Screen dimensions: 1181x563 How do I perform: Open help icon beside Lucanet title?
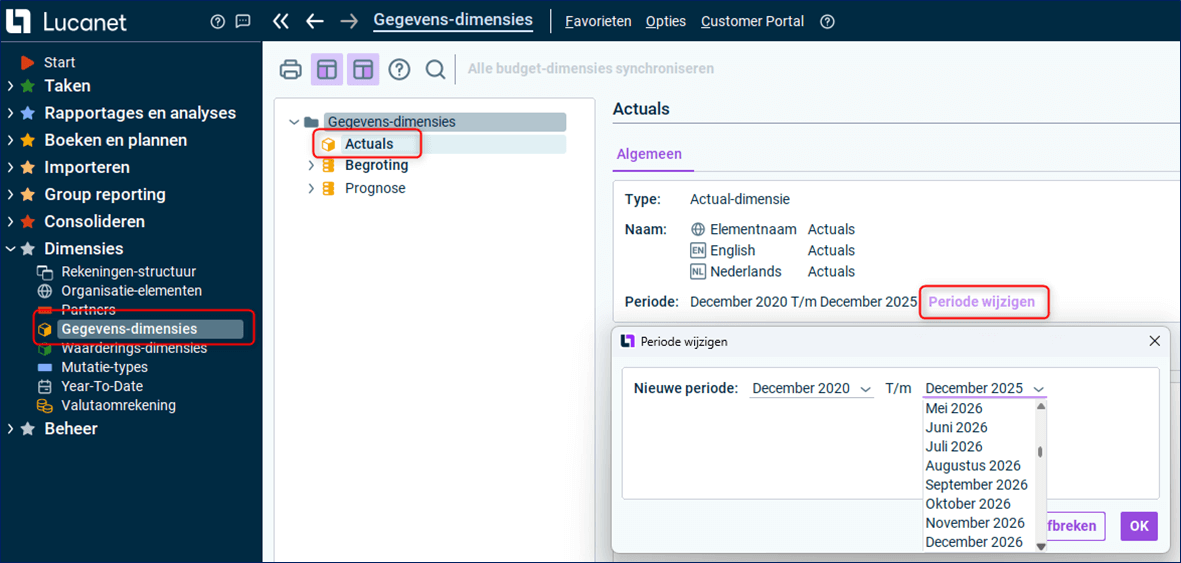218,22
